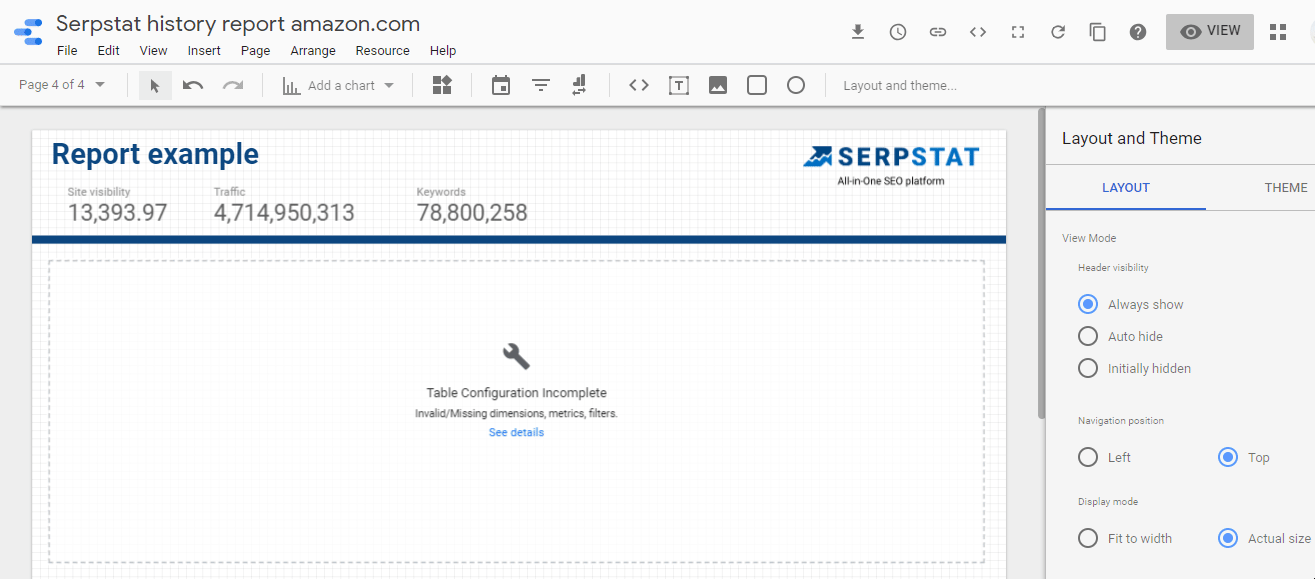The image size is (1315, 579).
Task: Click community visualizations and components icon
Action: point(442,85)
